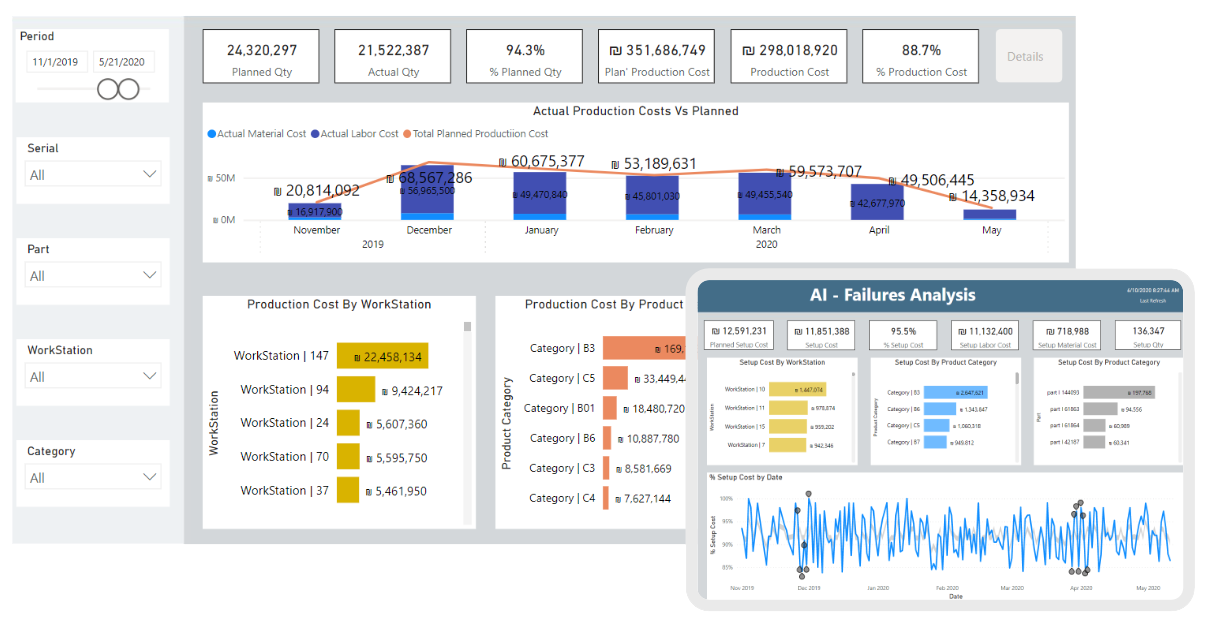Grab the right handle of Period slider
1208x620 pixels.
[x=128, y=89]
